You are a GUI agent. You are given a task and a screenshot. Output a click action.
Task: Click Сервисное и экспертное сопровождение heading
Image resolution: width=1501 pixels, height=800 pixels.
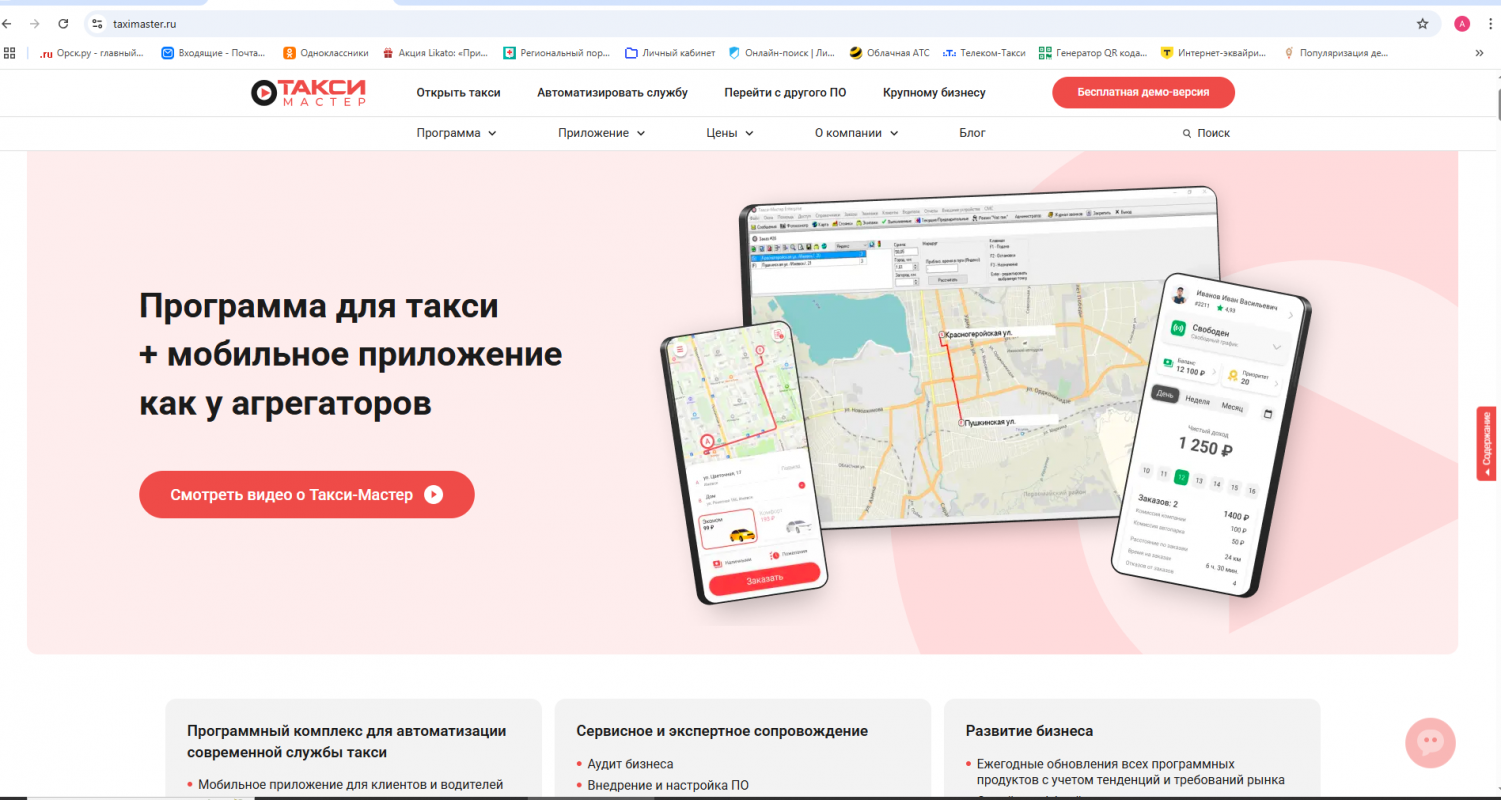(x=722, y=731)
